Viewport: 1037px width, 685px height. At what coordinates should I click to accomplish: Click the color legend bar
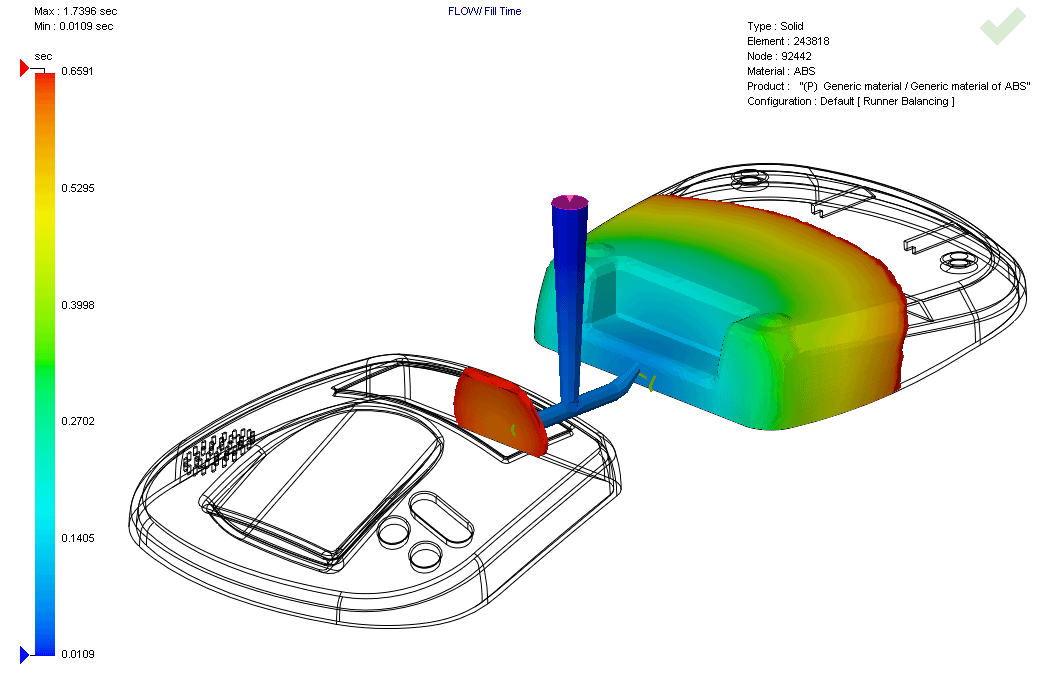(45, 360)
